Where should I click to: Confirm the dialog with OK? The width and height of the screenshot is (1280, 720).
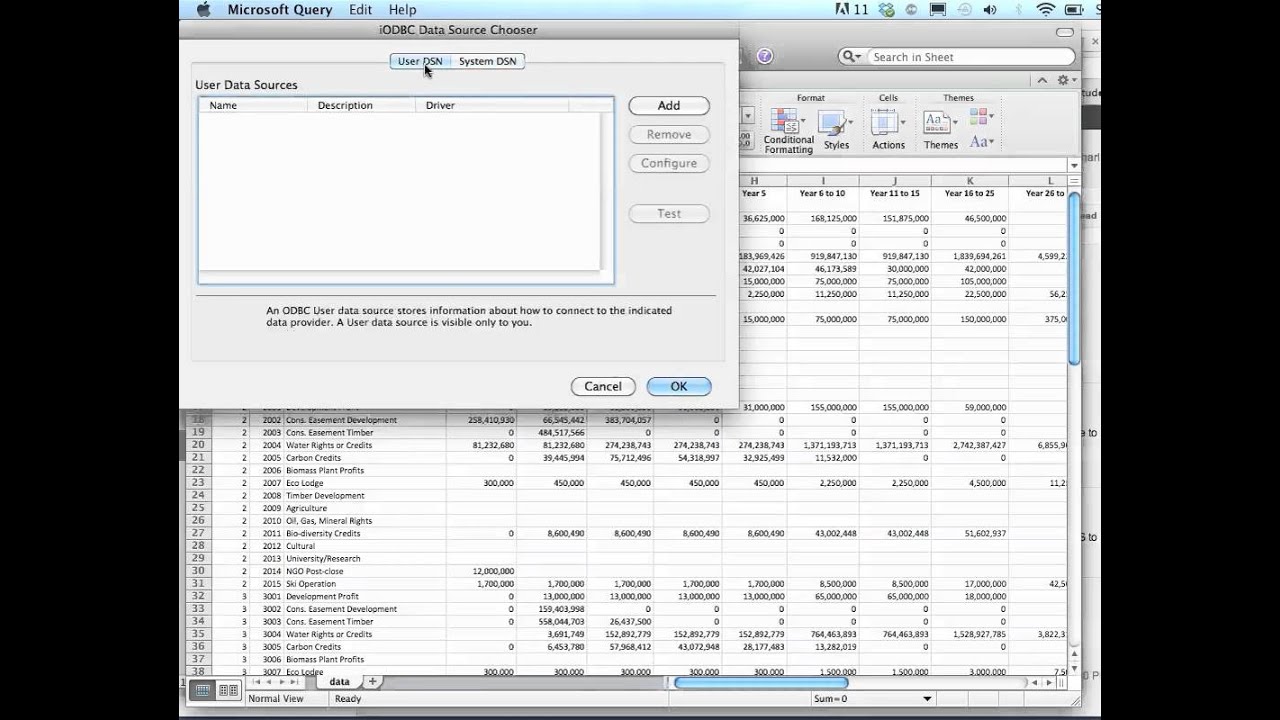(x=679, y=386)
